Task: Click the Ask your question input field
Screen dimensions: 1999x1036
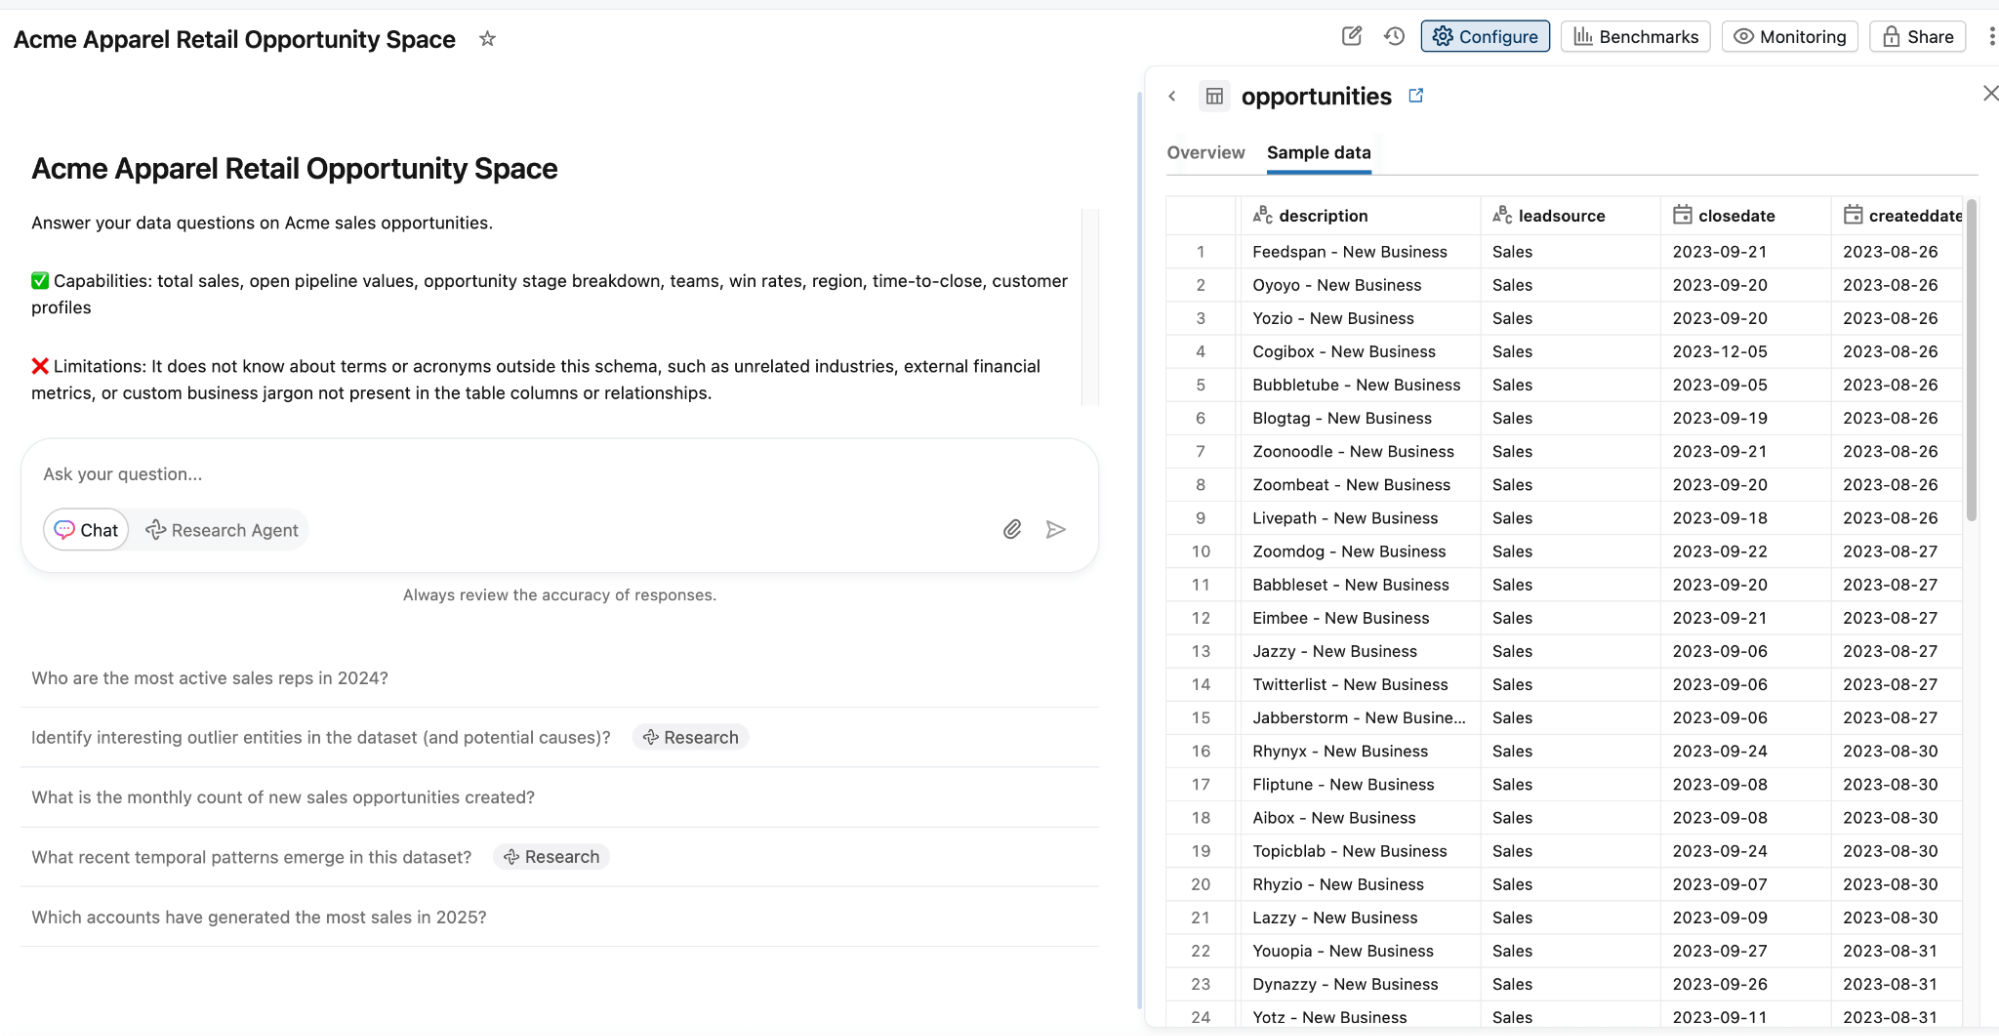Action: point(400,473)
